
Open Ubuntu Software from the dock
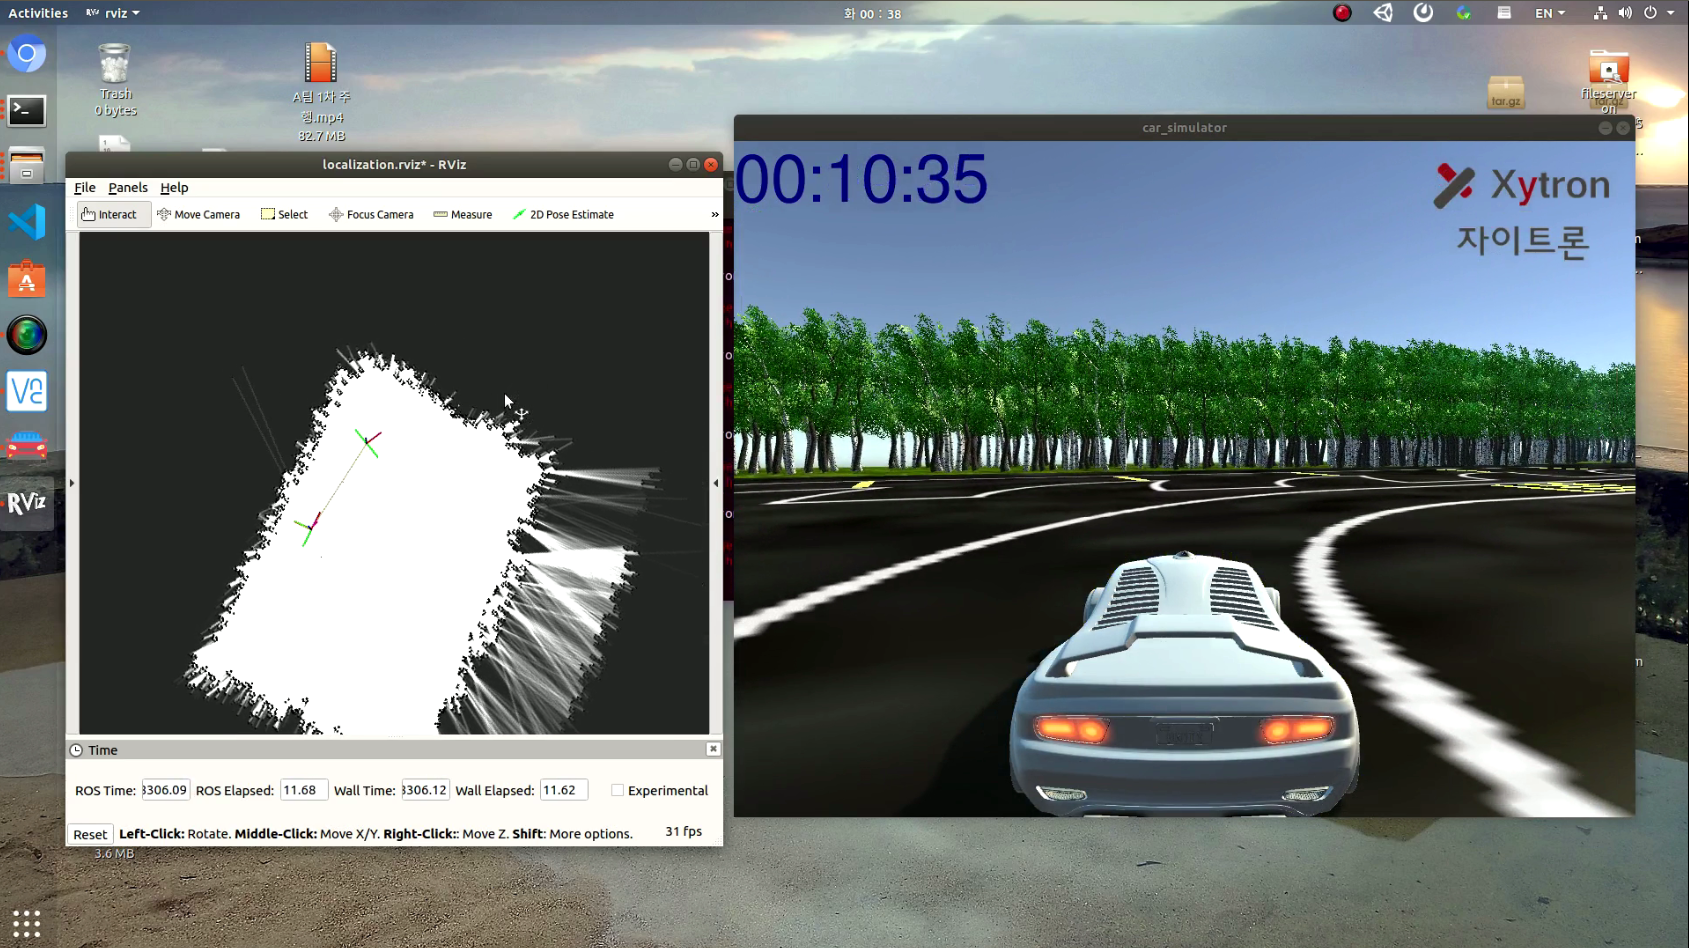click(x=27, y=279)
